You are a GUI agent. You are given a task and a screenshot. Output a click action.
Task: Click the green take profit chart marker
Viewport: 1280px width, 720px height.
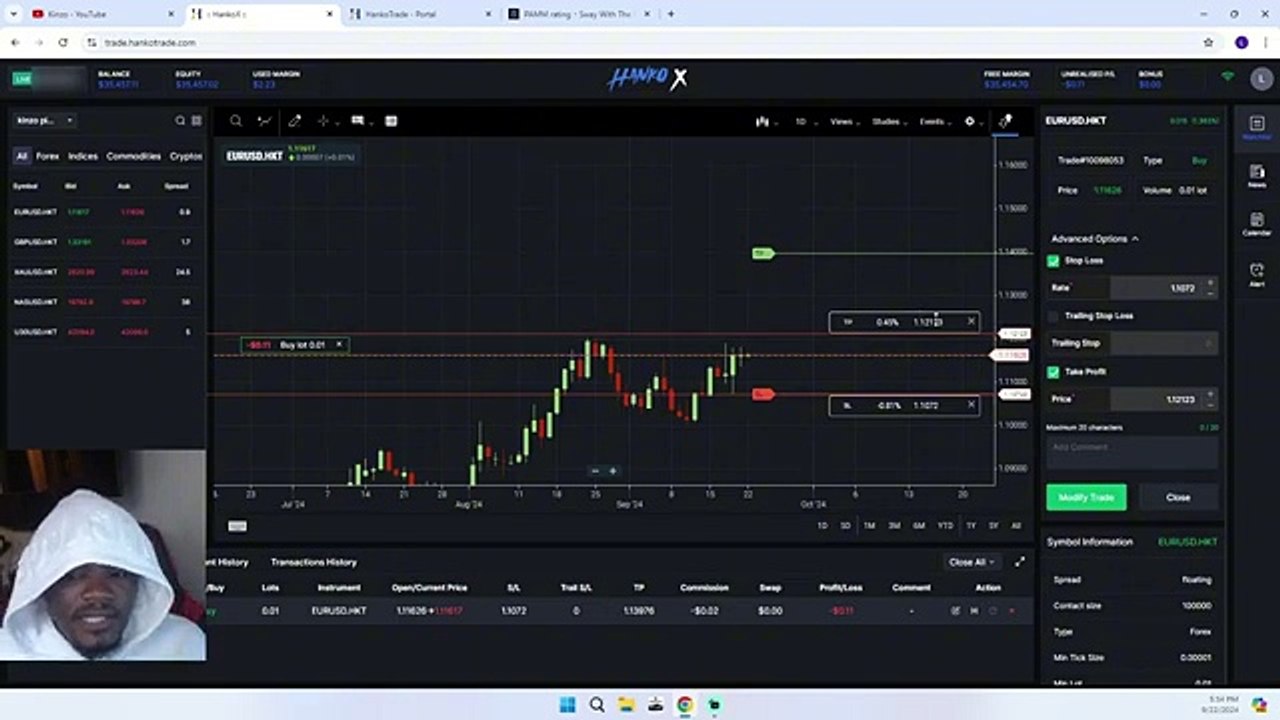763,253
